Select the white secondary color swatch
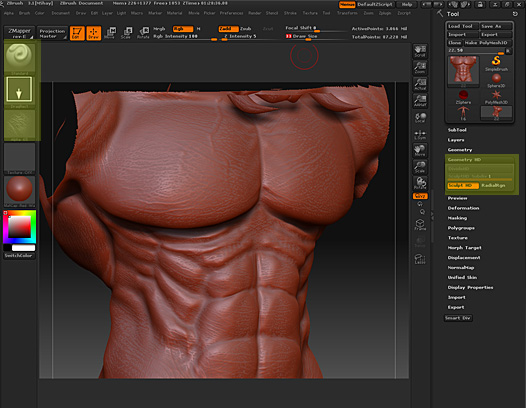This screenshot has height=408, width=526. point(23,248)
